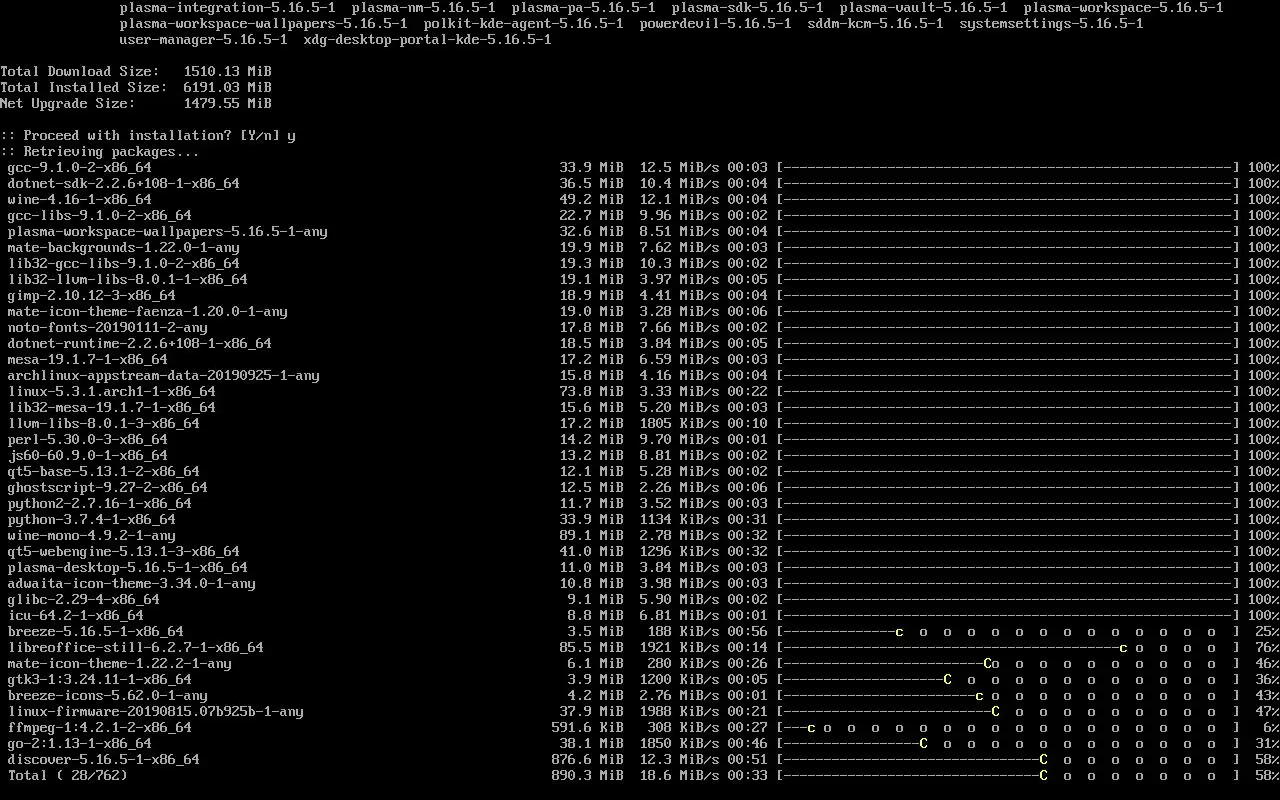
Task: Click linux-5.3.1.arch1-1-x86_64 kernel package name
Action: click(x=112, y=392)
